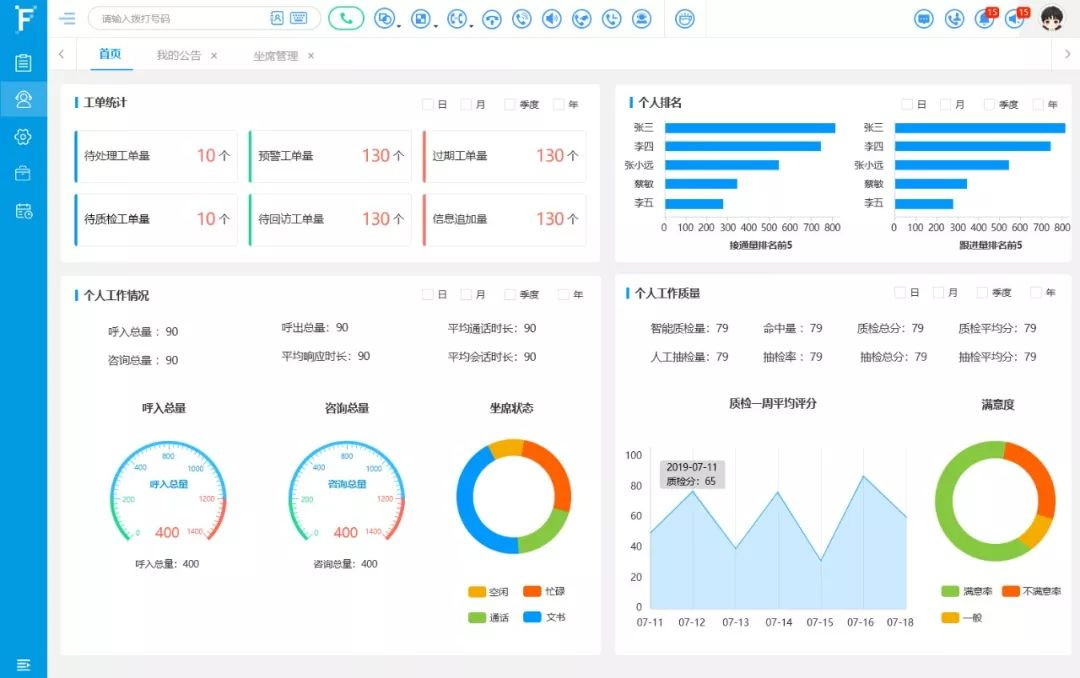
Task: Check the 季度 checkbox in 个人排名 panel
Action: tap(990, 104)
